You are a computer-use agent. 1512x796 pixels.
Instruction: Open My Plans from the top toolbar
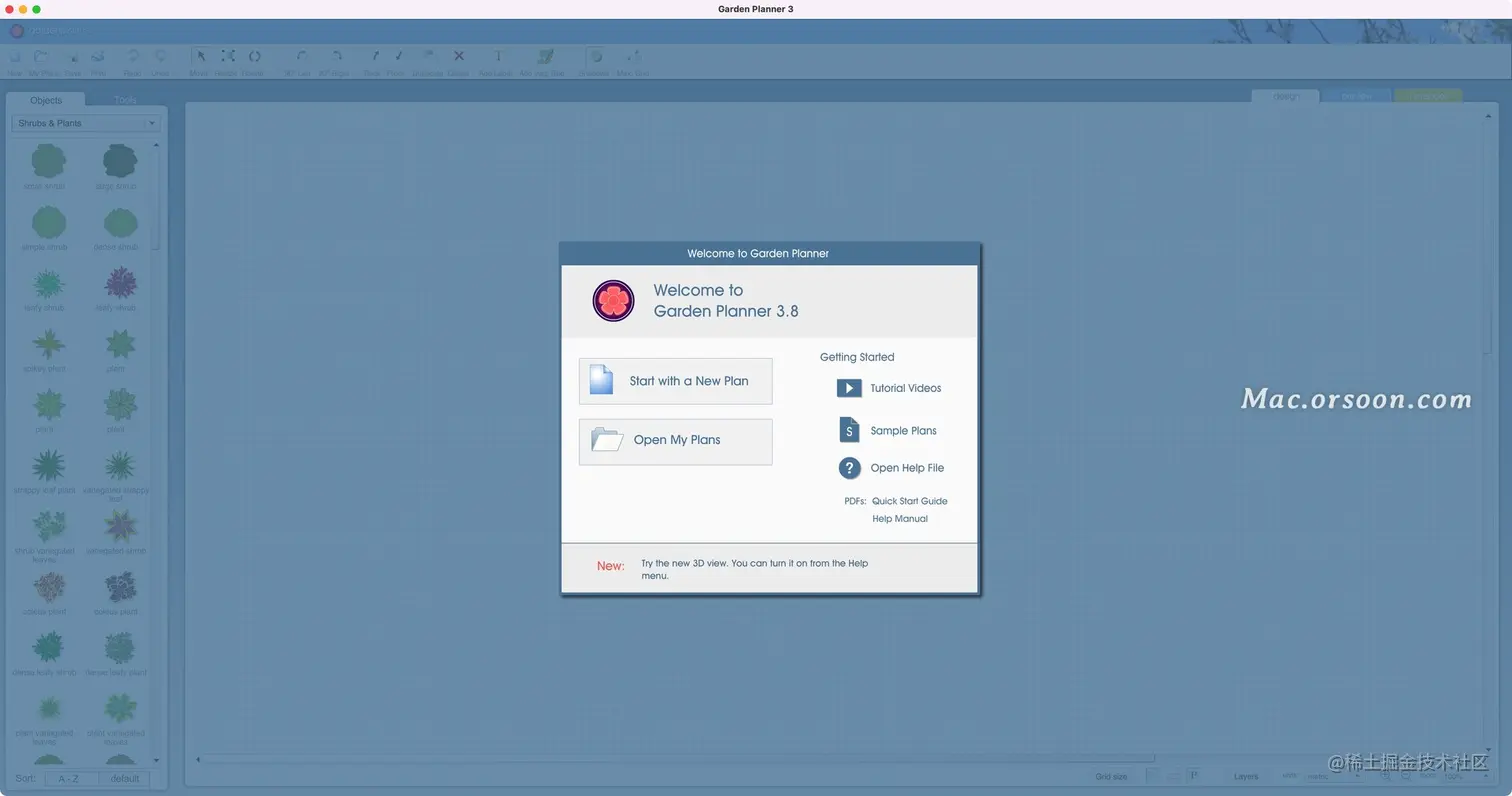pos(41,57)
